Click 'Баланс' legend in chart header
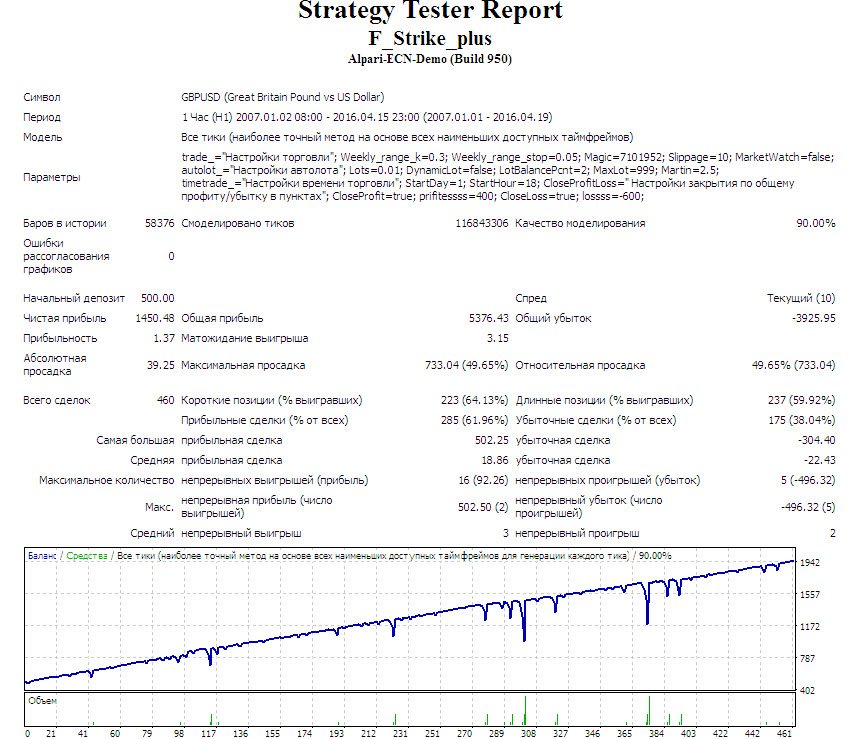Viewport: 848px width, 739px height. tap(42, 556)
